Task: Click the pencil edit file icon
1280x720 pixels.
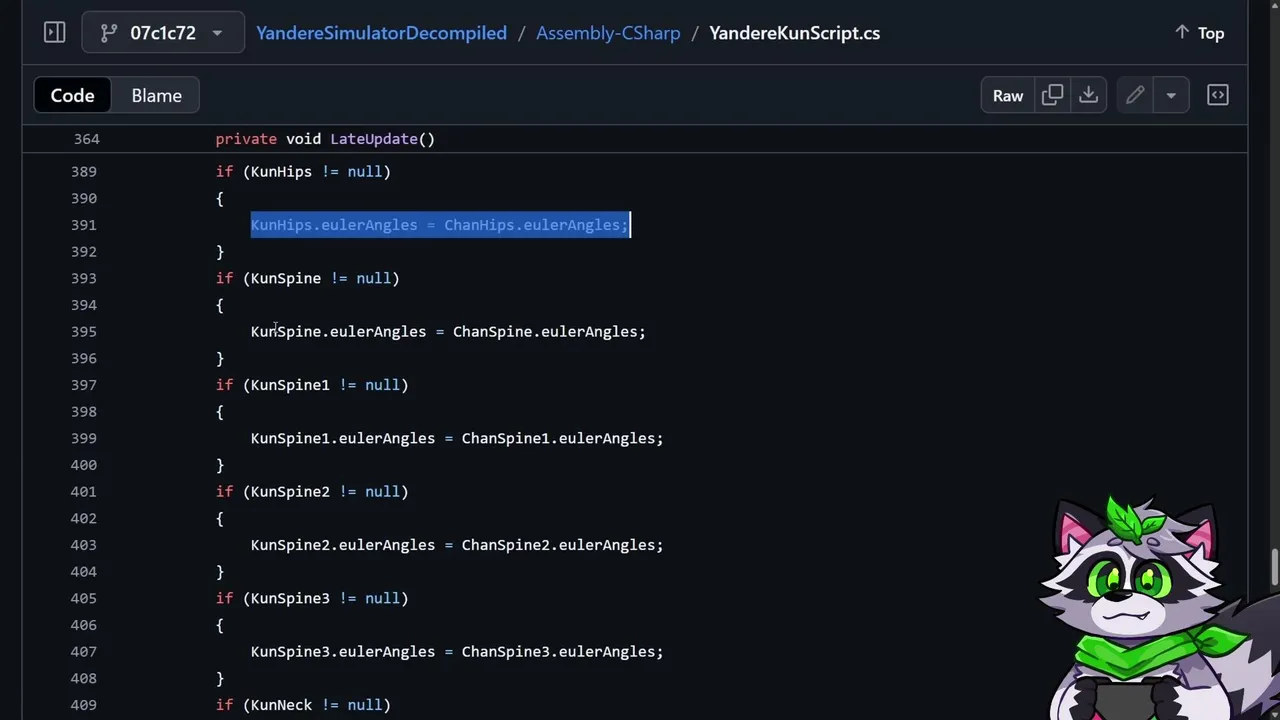Action: [1135, 96]
